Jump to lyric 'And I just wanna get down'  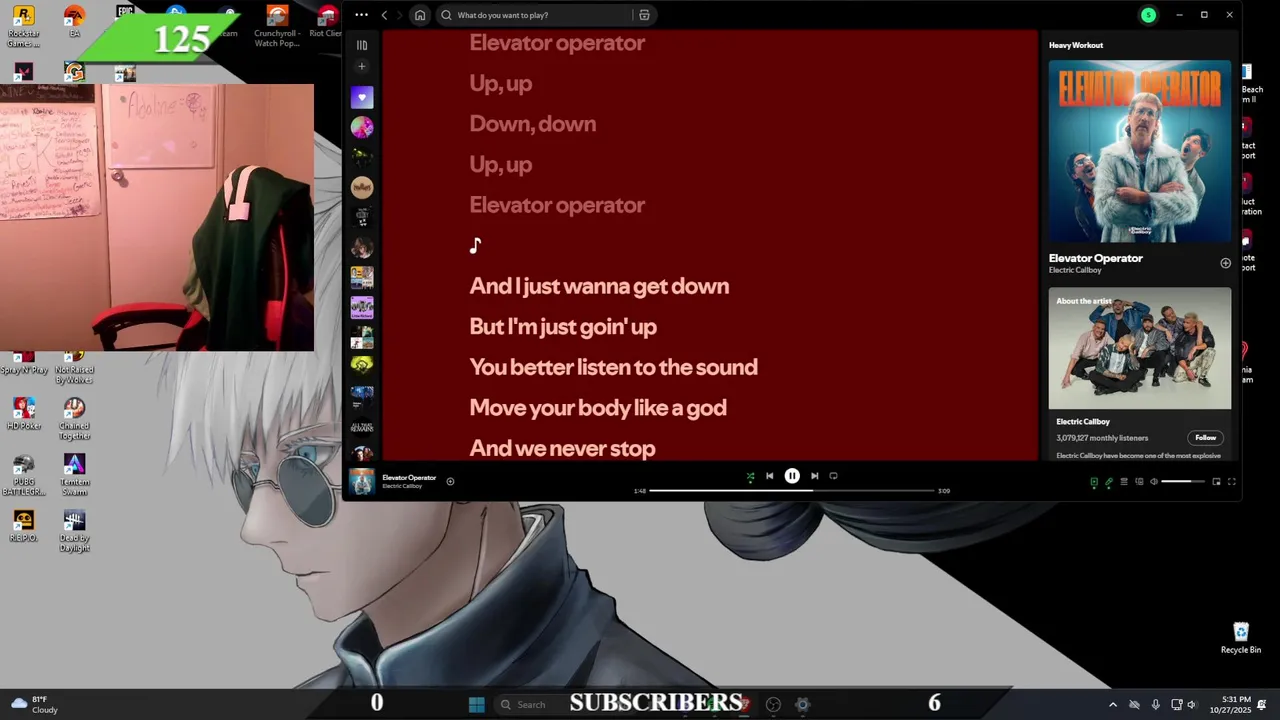(599, 286)
